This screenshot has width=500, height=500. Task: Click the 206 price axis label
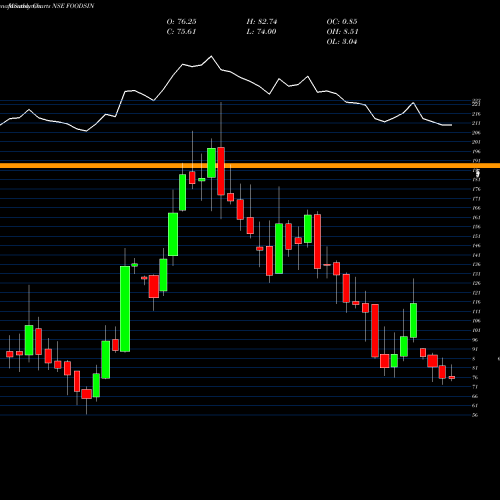coord(476,133)
